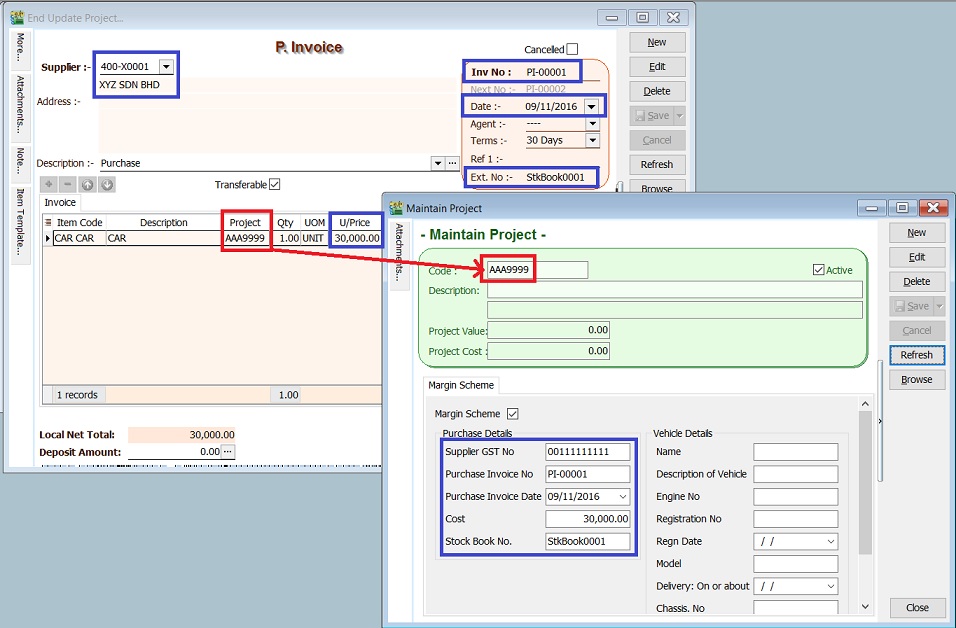956x628 pixels.
Task: Expand the Supplier code dropdown
Action: pyautogui.click(x=166, y=67)
